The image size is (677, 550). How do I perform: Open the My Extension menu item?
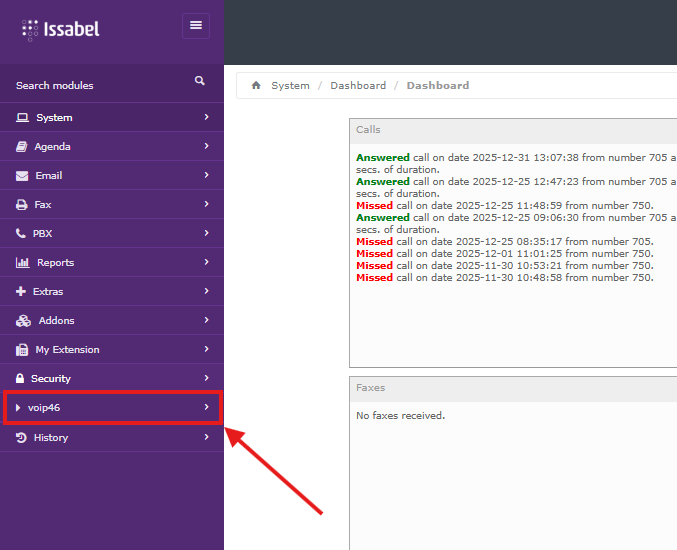pyautogui.click(x=112, y=349)
